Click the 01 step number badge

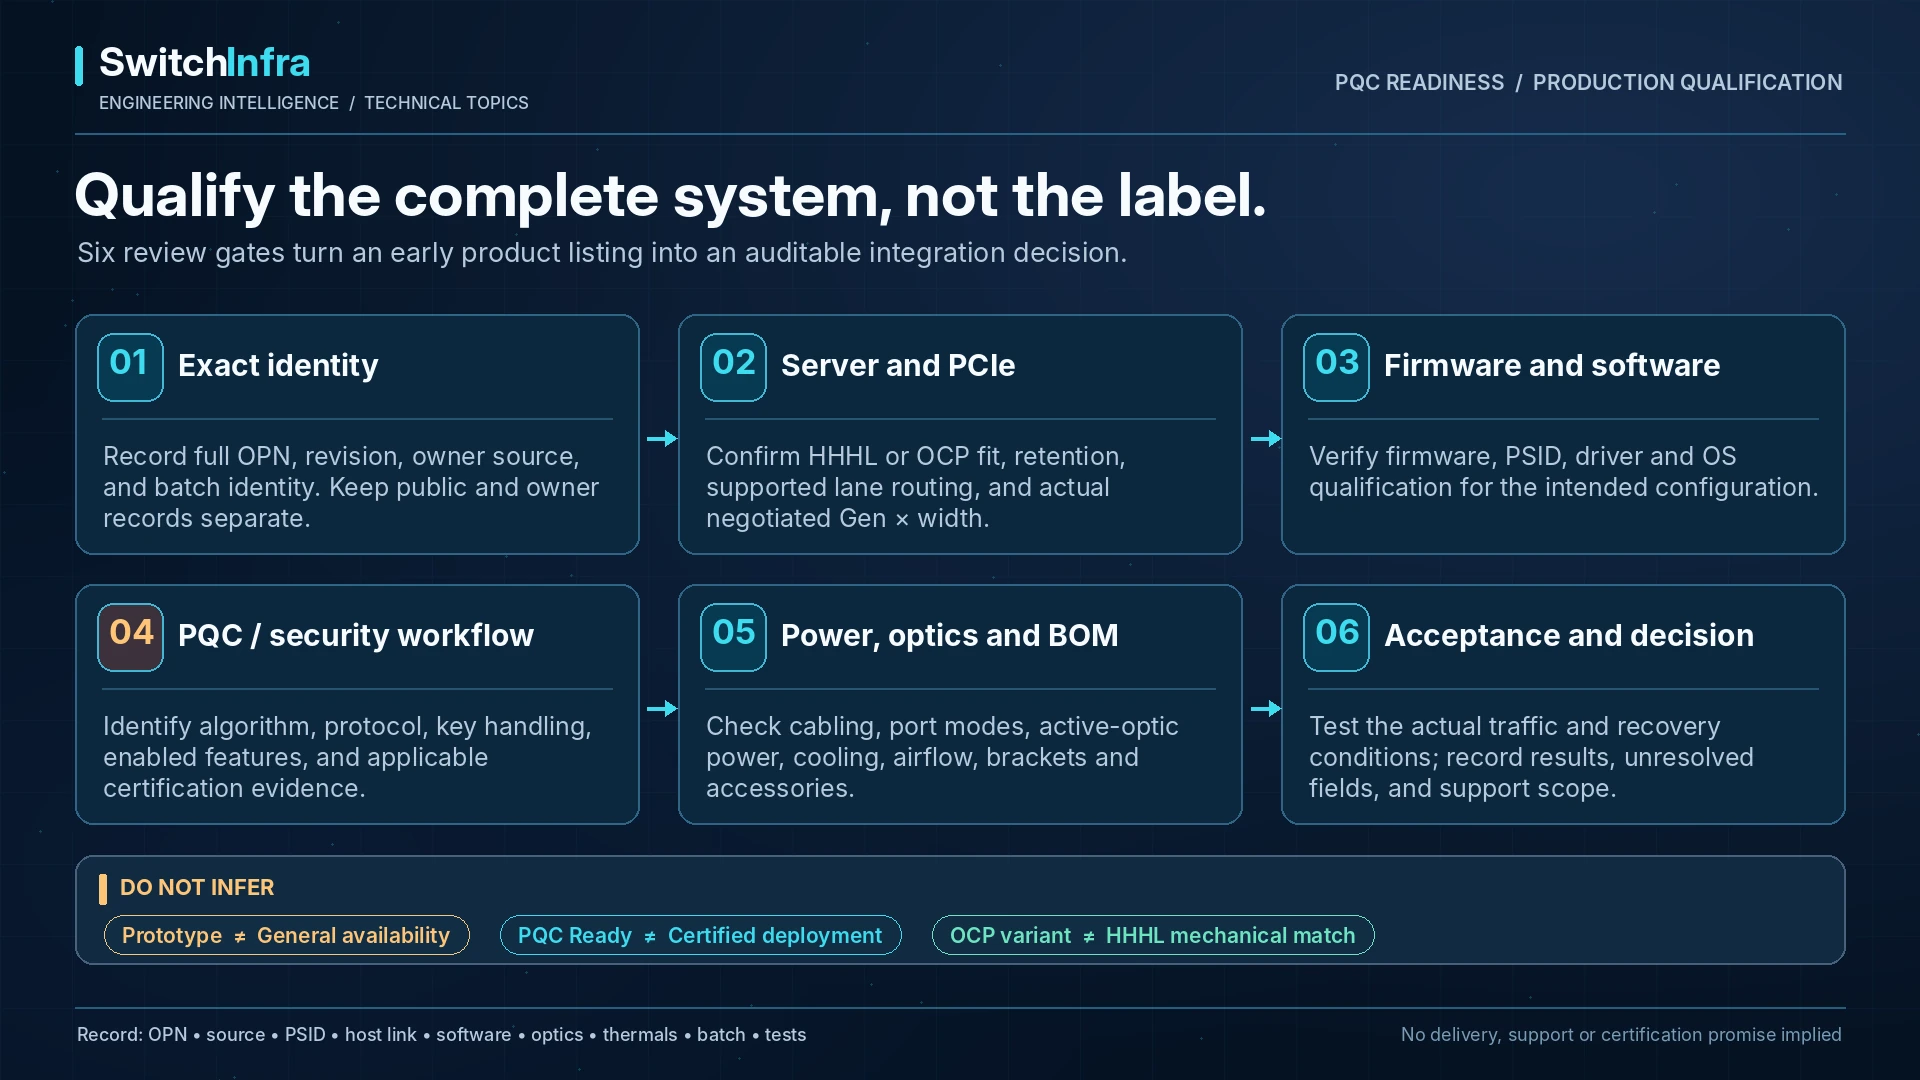pyautogui.click(x=130, y=367)
